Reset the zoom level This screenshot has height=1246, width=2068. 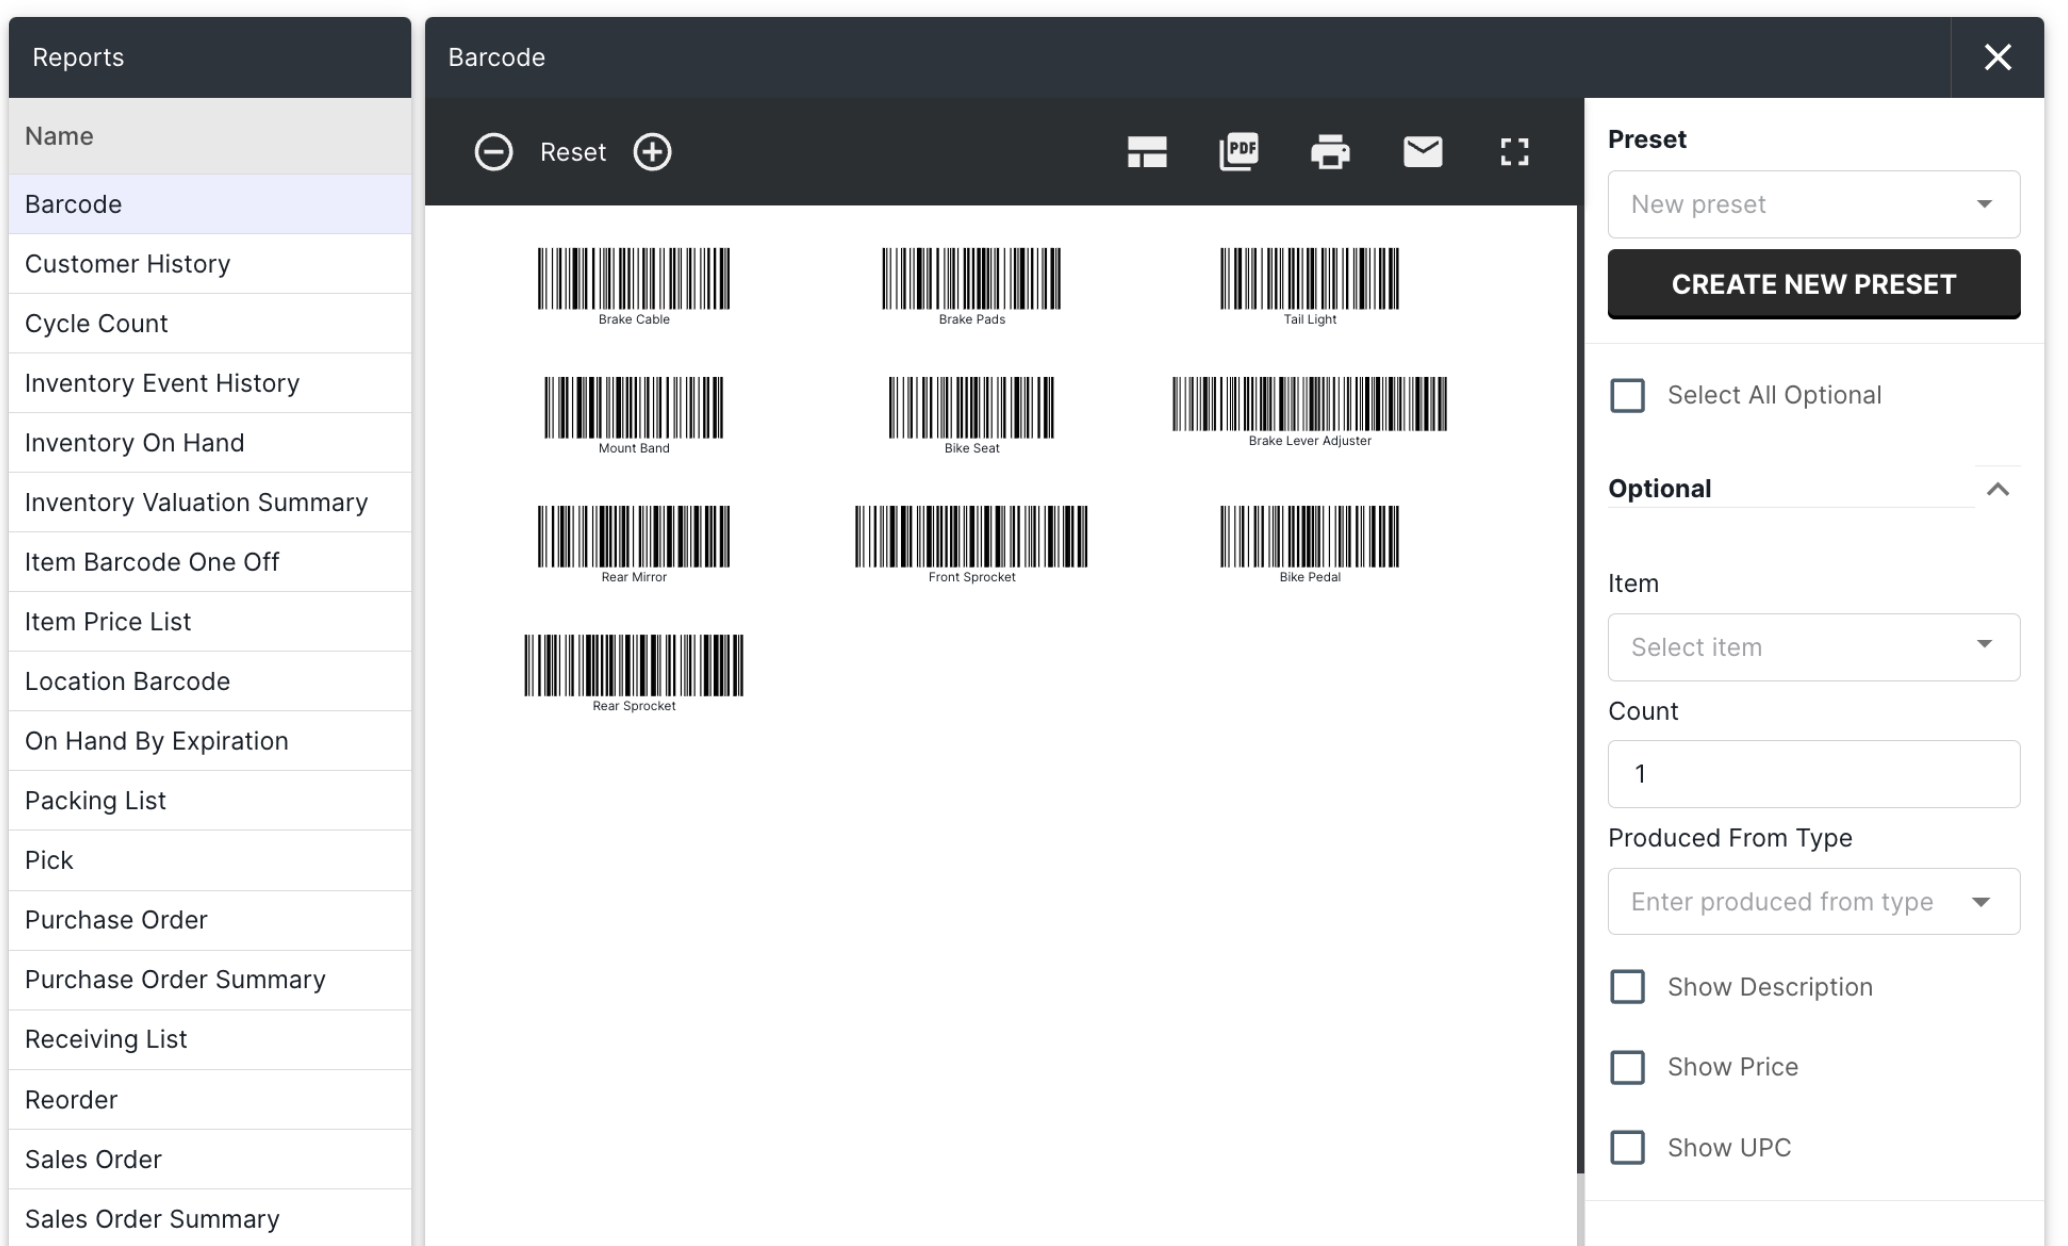click(573, 152)
